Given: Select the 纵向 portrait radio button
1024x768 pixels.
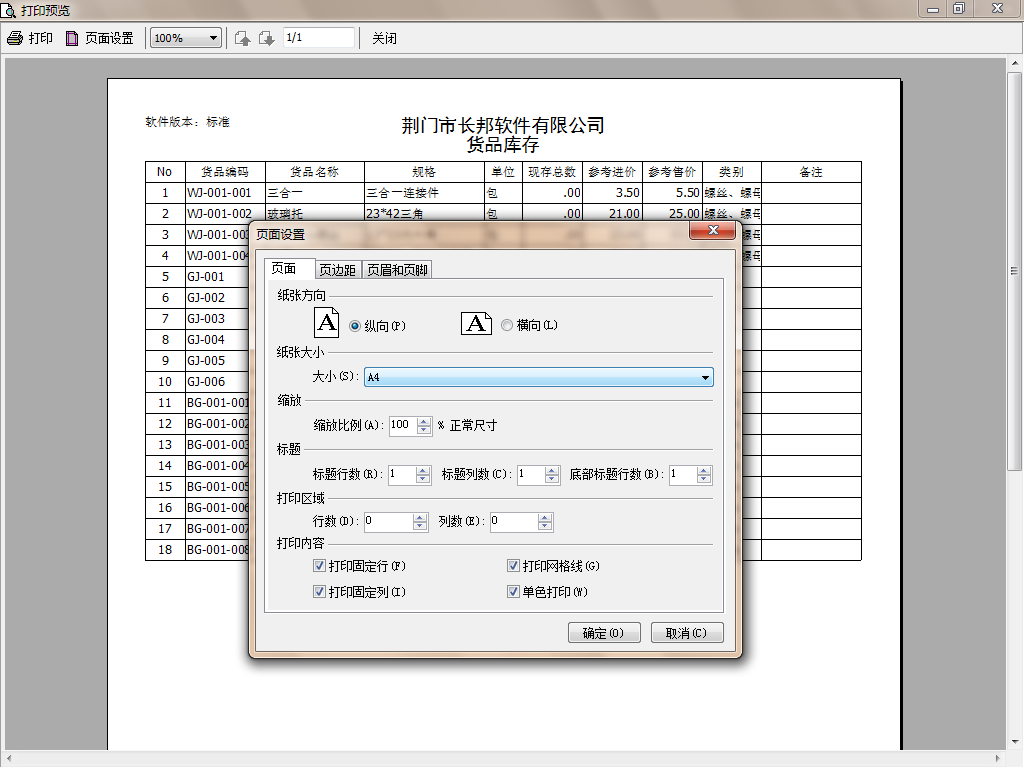Looking at the screenshot, I should (x=355, y=325).
